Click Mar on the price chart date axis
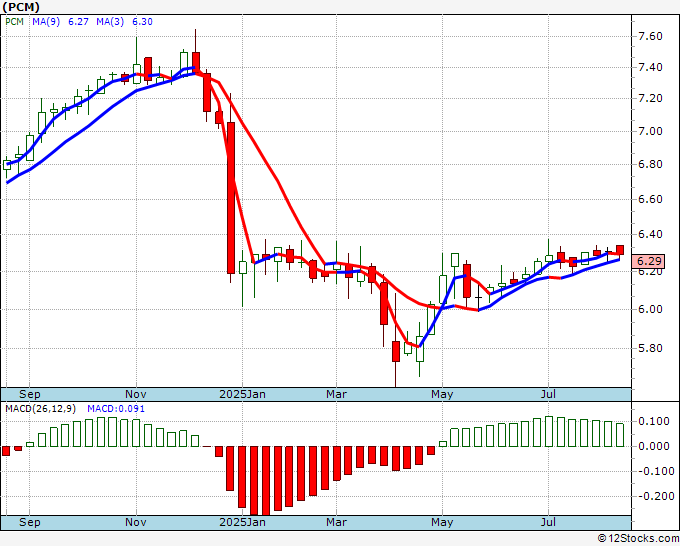This screenshot has width=680, height=546. click(x=337, y=394)
